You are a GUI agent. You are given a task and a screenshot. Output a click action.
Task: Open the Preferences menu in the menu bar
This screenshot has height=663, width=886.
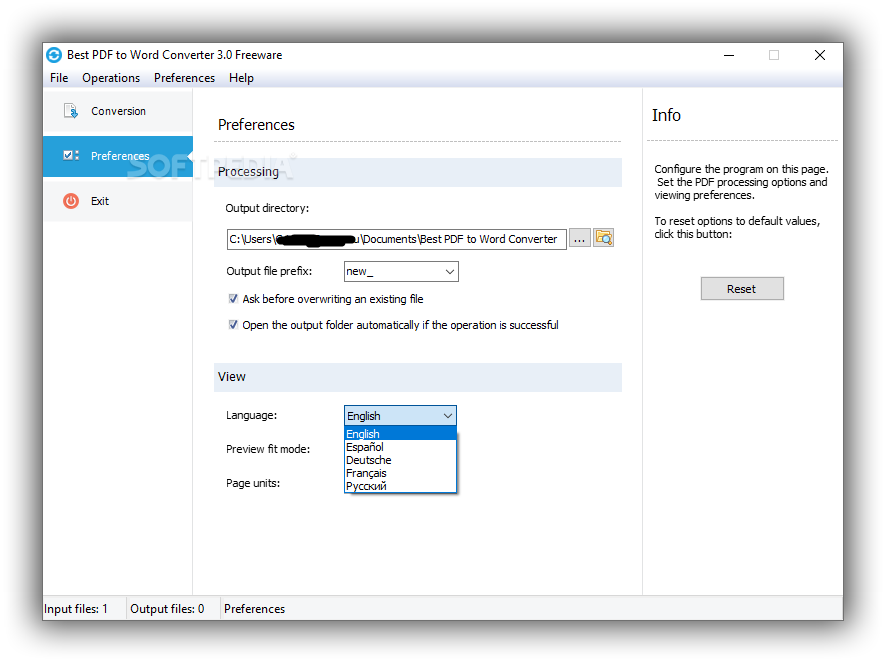(184, 78)
